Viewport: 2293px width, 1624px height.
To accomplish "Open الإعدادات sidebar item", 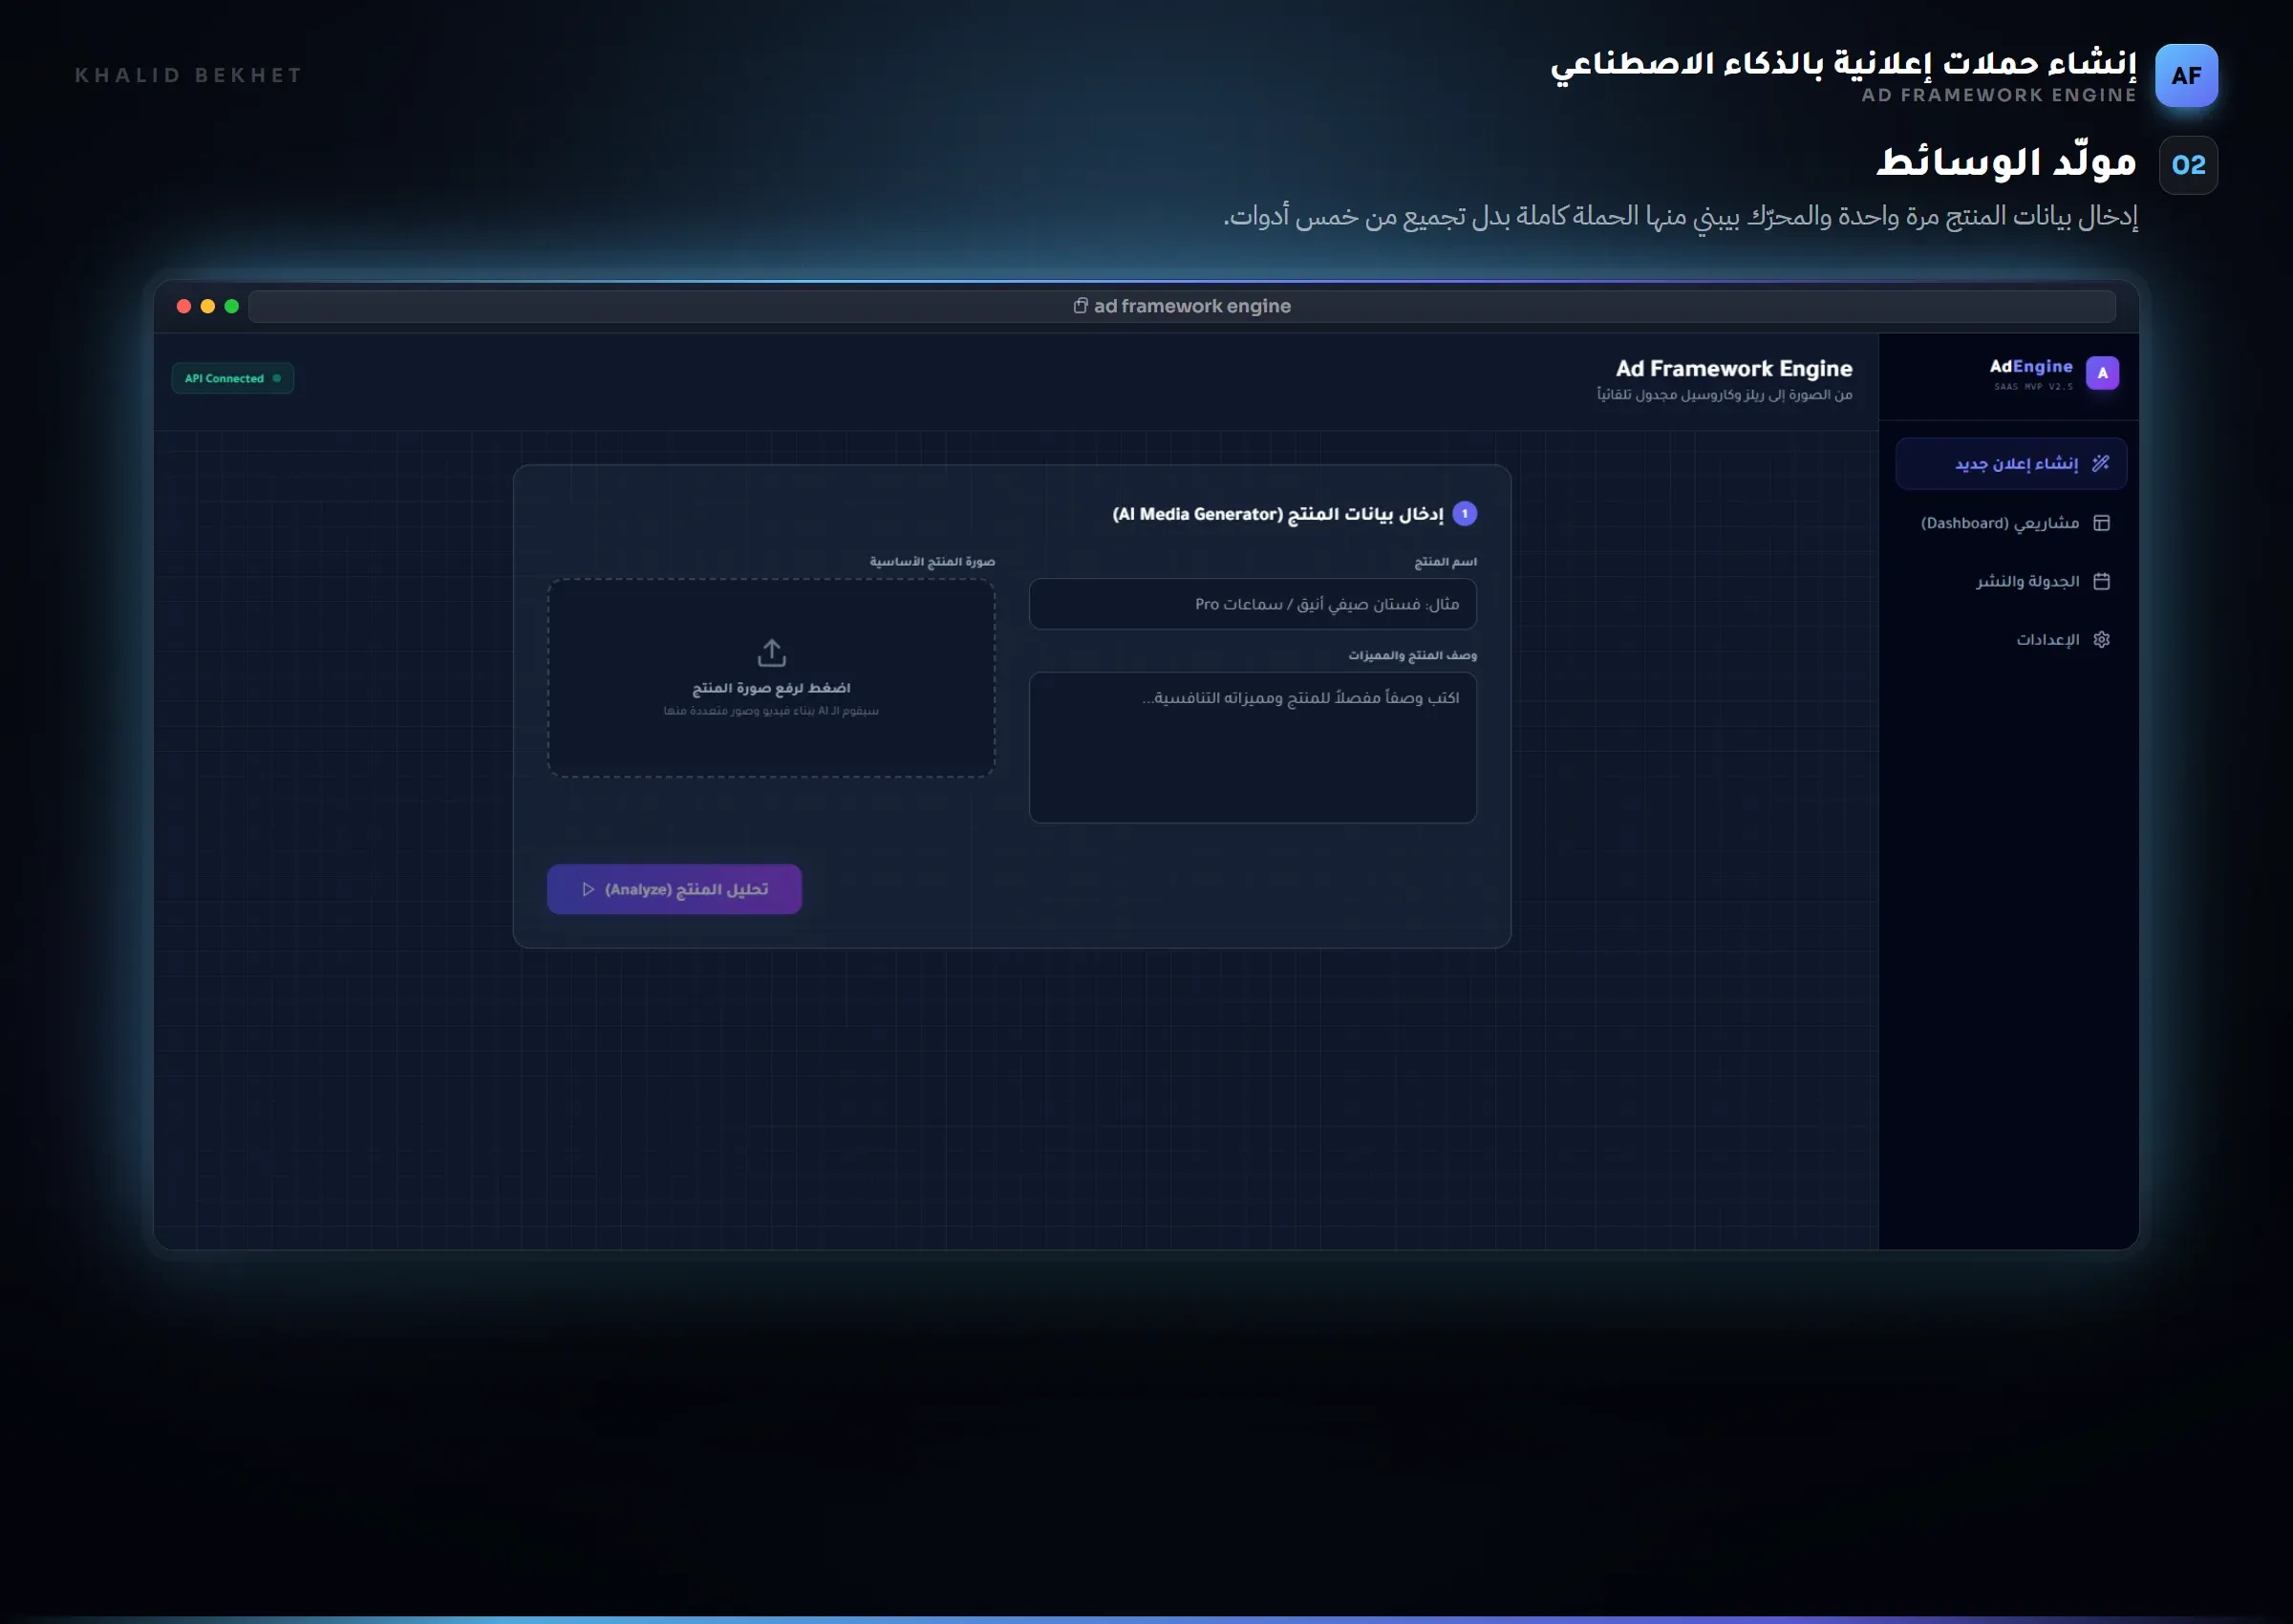I will pos(2010,639).
